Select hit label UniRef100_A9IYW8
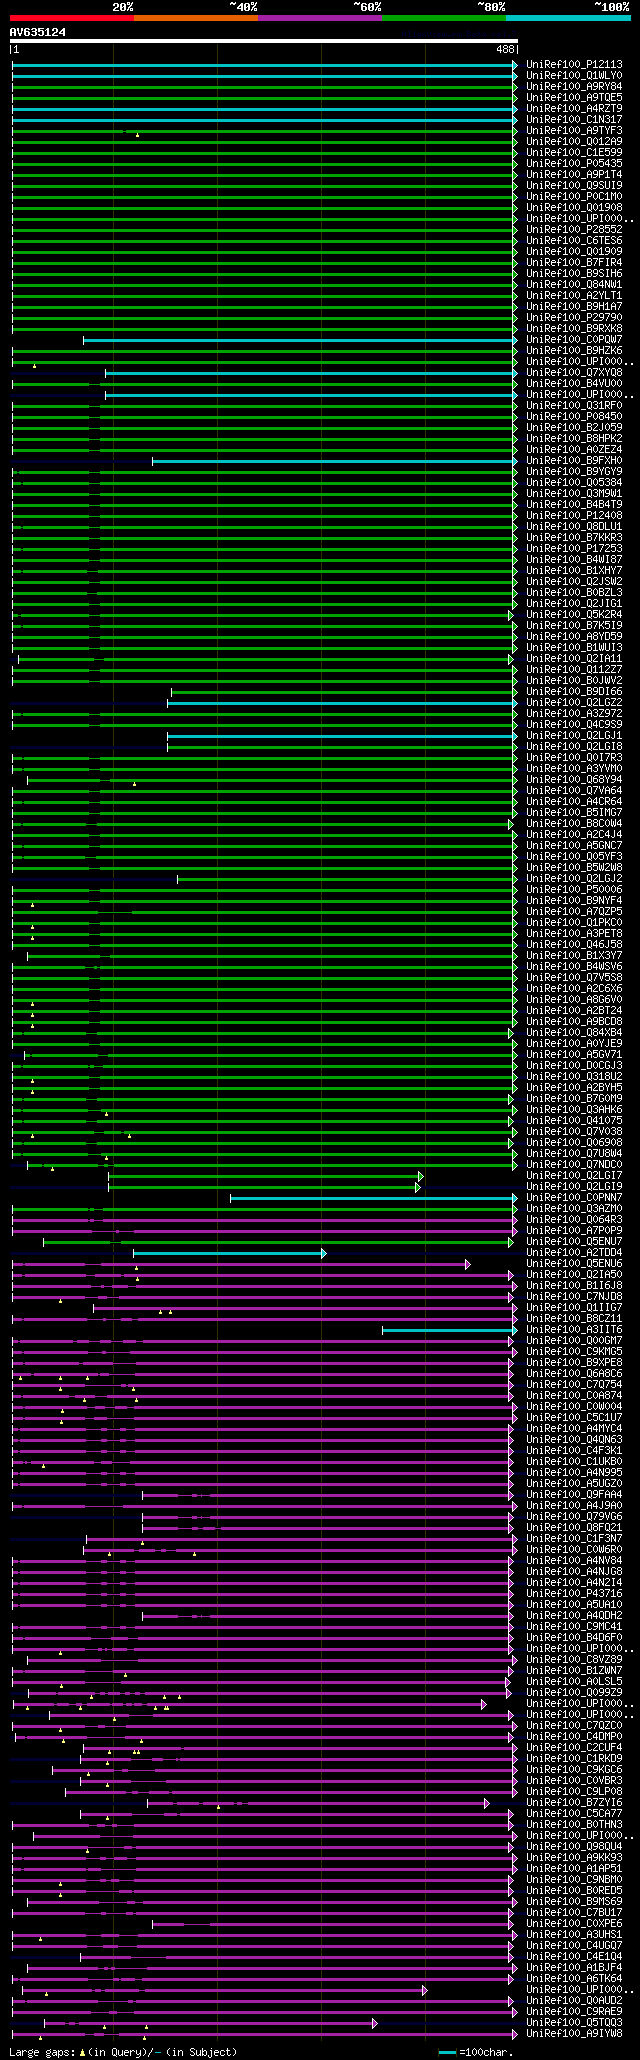 coord(574,2033)
